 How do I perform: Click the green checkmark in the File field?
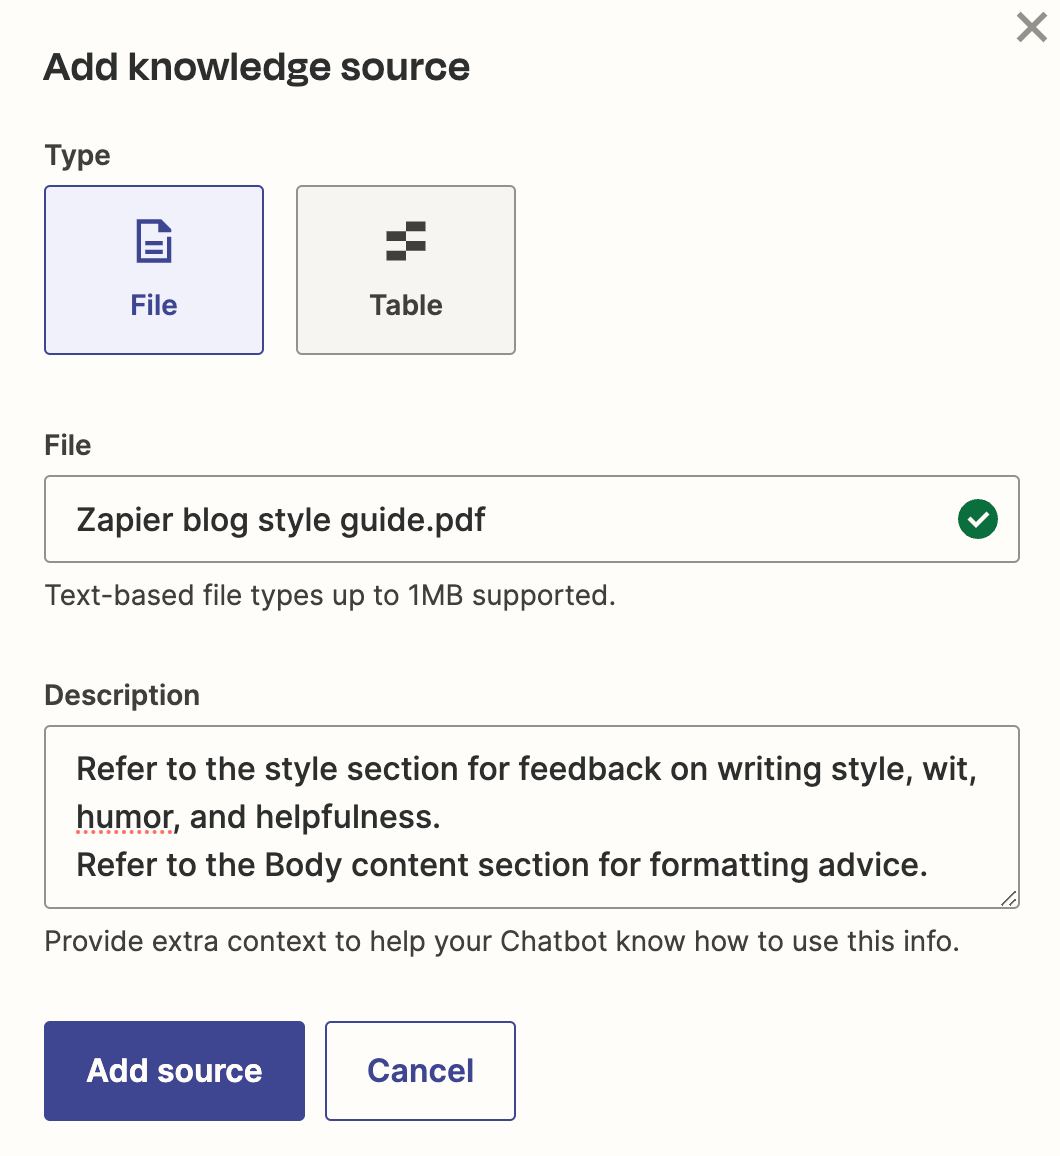coord(977,520)
